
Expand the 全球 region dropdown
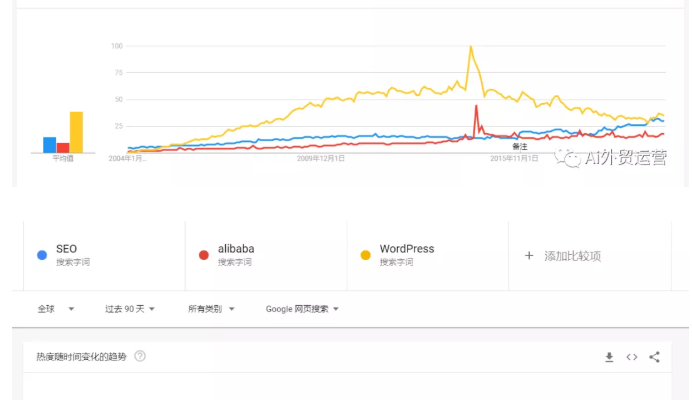tap(56, 309)
